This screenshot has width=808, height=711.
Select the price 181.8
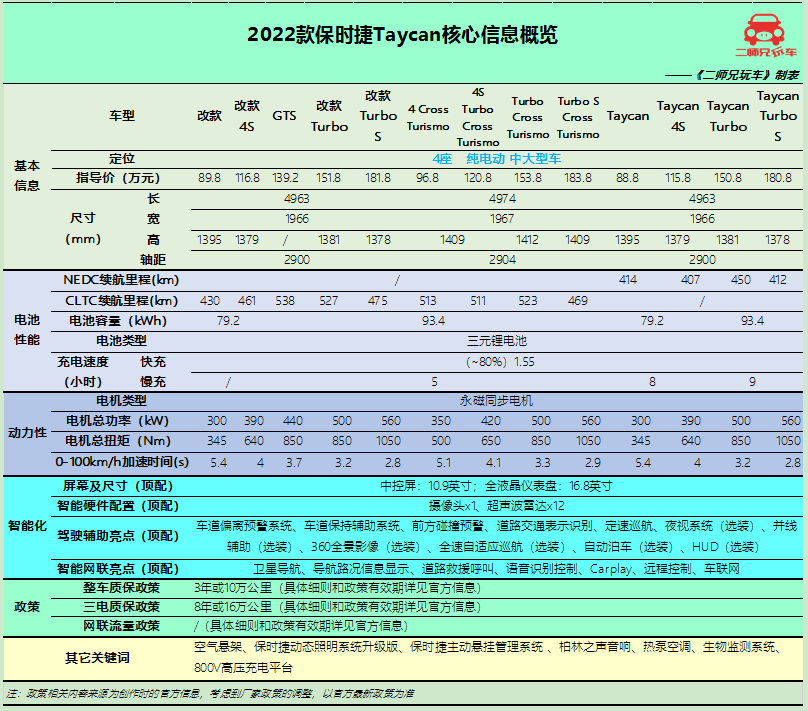378,178
